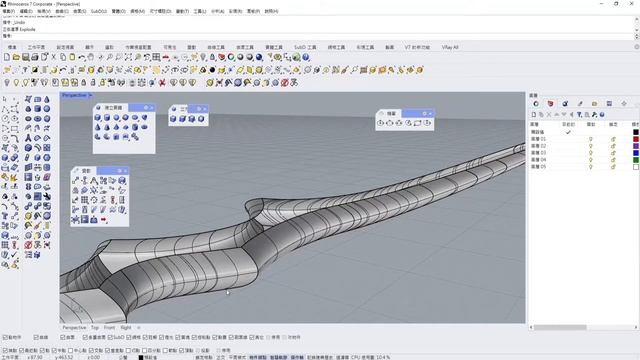Switch to the V7 new features toolbar tab

417,47
